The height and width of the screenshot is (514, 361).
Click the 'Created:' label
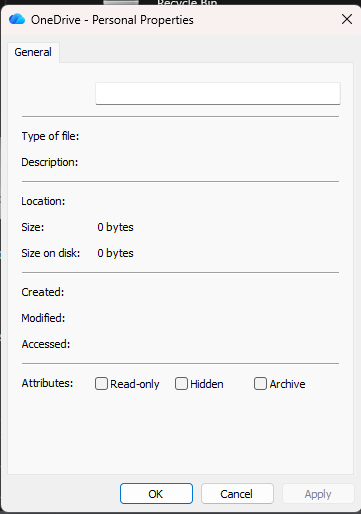(43, 292)
